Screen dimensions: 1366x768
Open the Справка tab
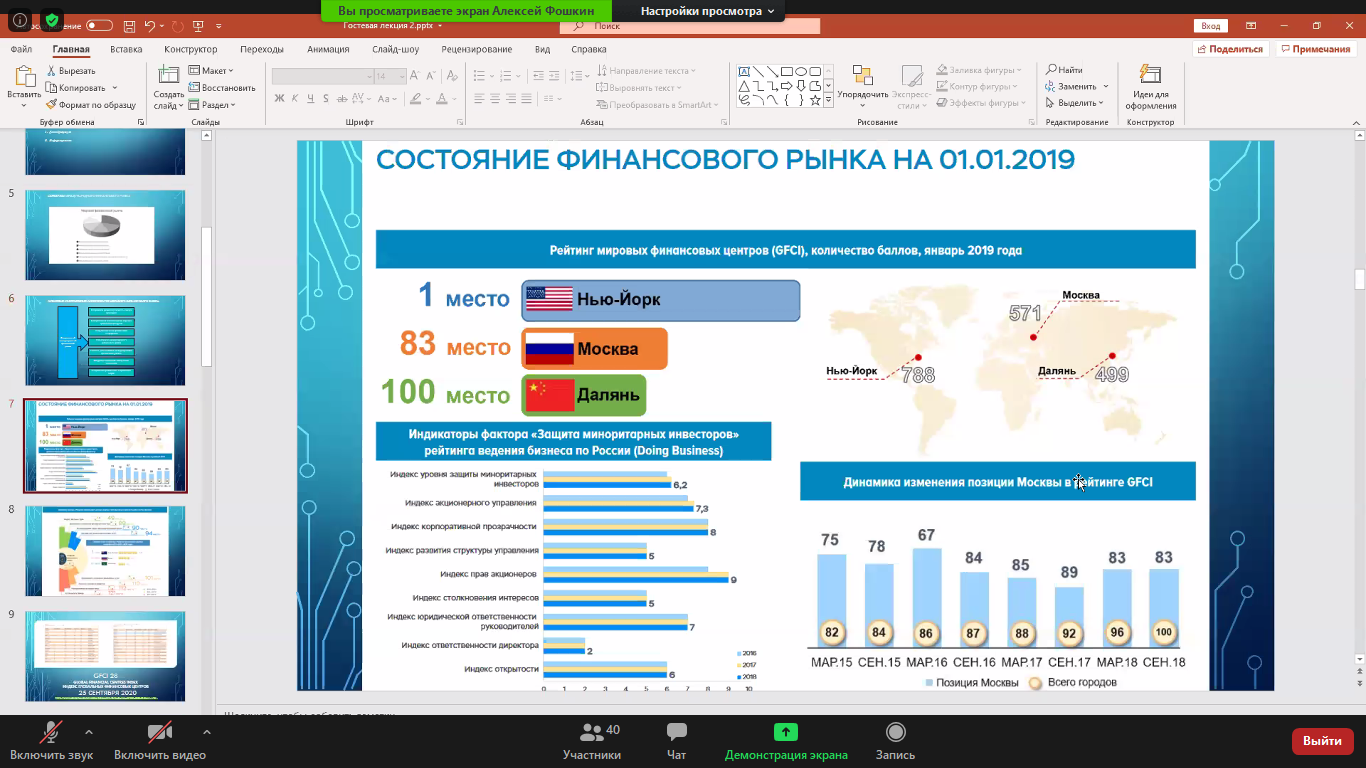pos(589,49)
